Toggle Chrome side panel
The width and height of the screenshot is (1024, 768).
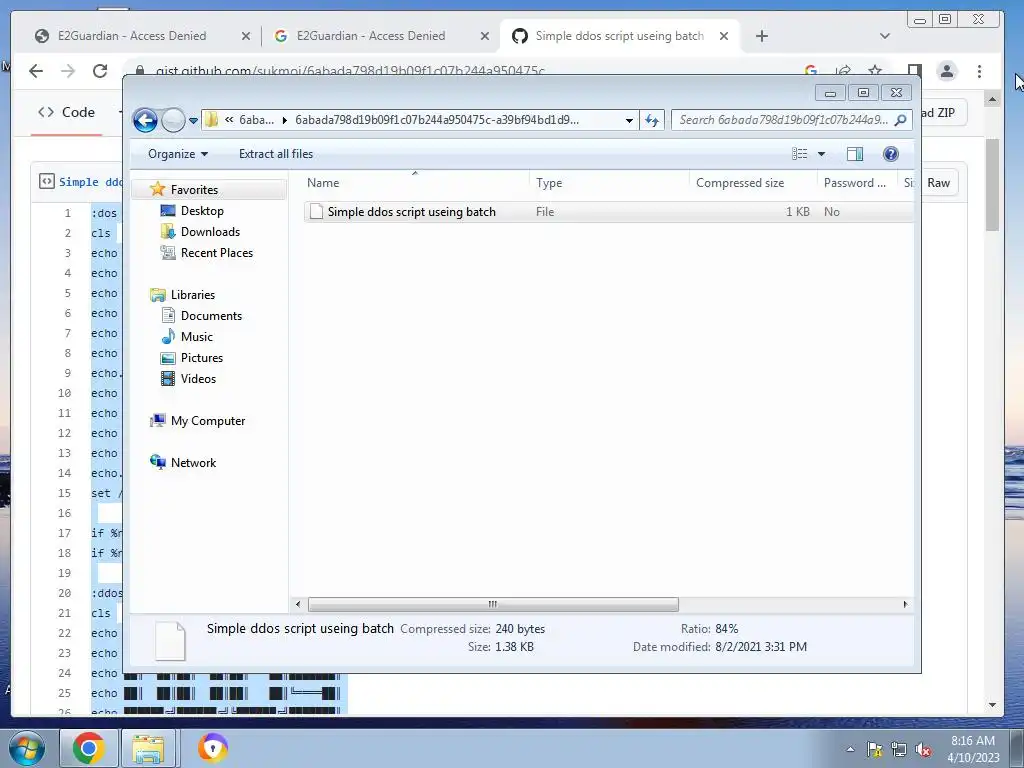915,71
